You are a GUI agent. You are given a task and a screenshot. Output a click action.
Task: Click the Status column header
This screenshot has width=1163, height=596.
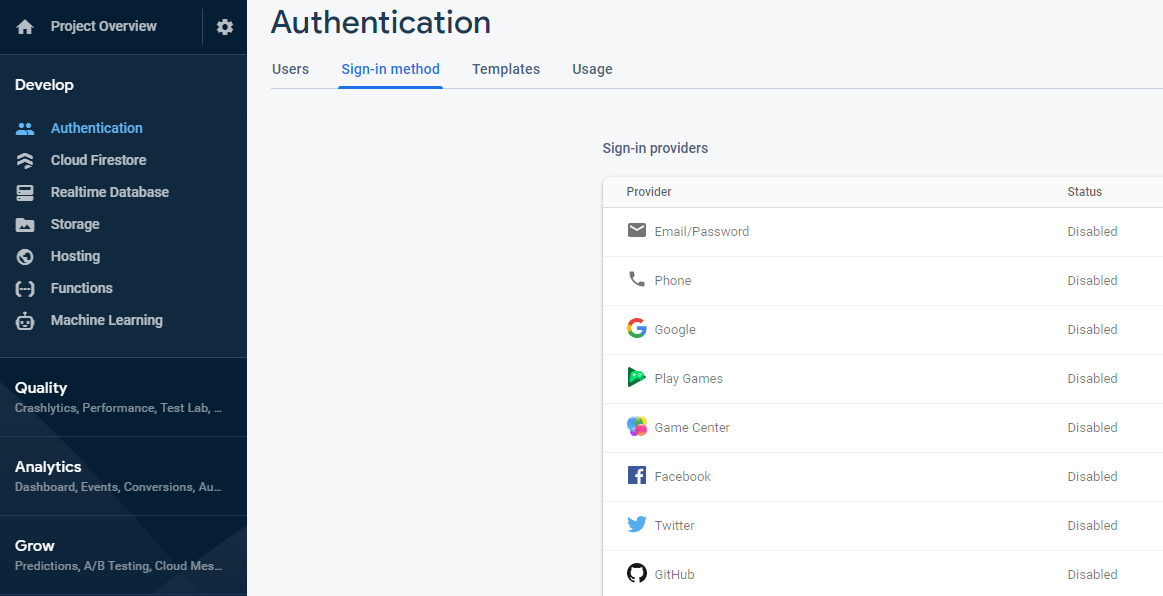click(1084, 191)
